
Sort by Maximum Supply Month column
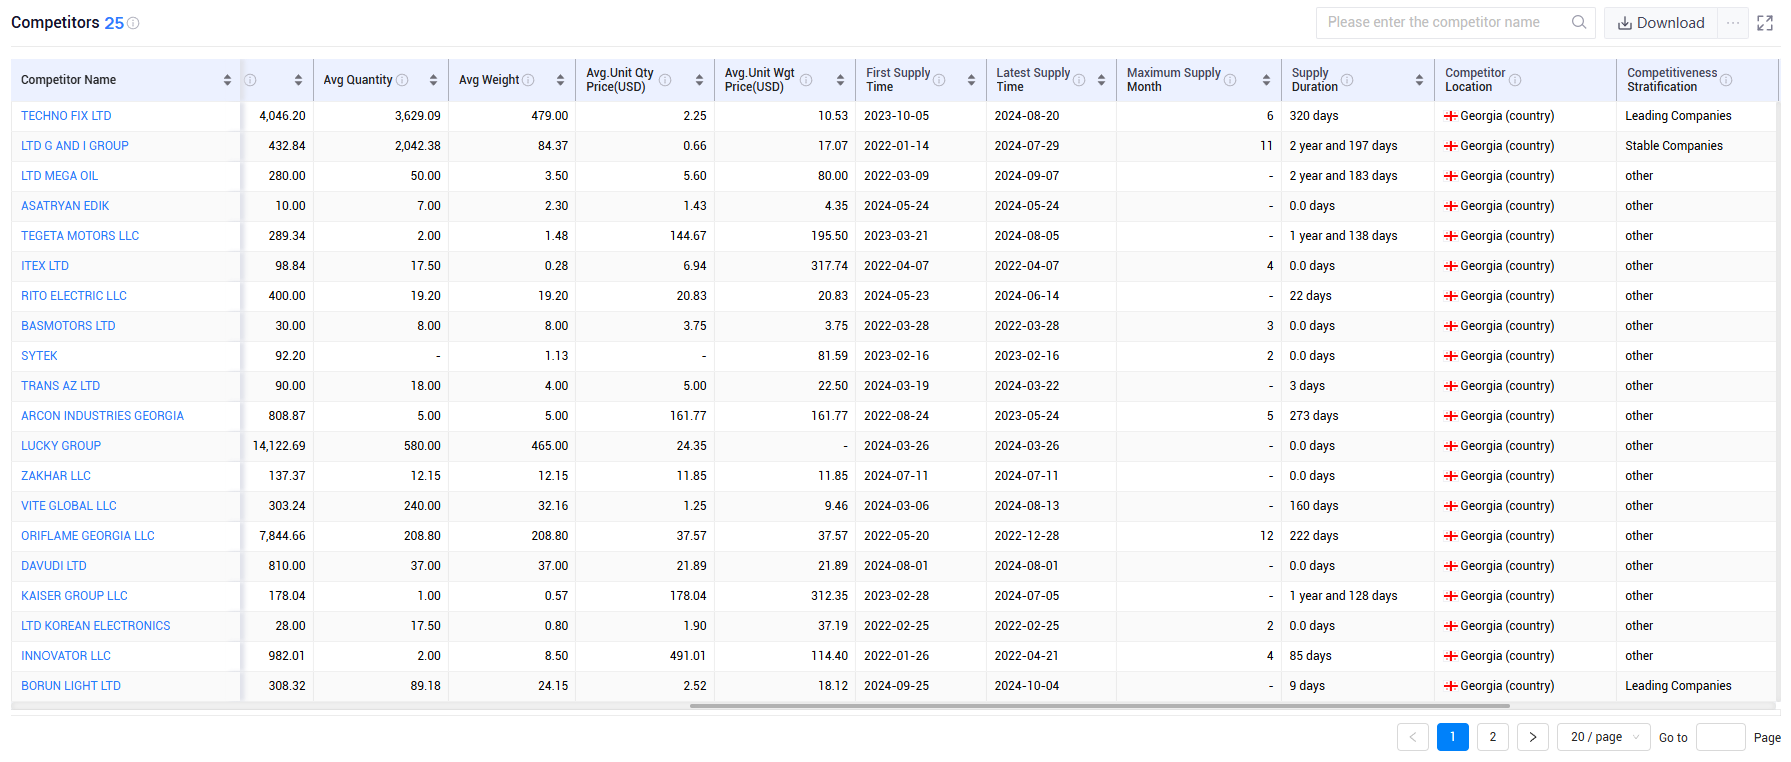pyautogui.click(x=1266, y=80)
